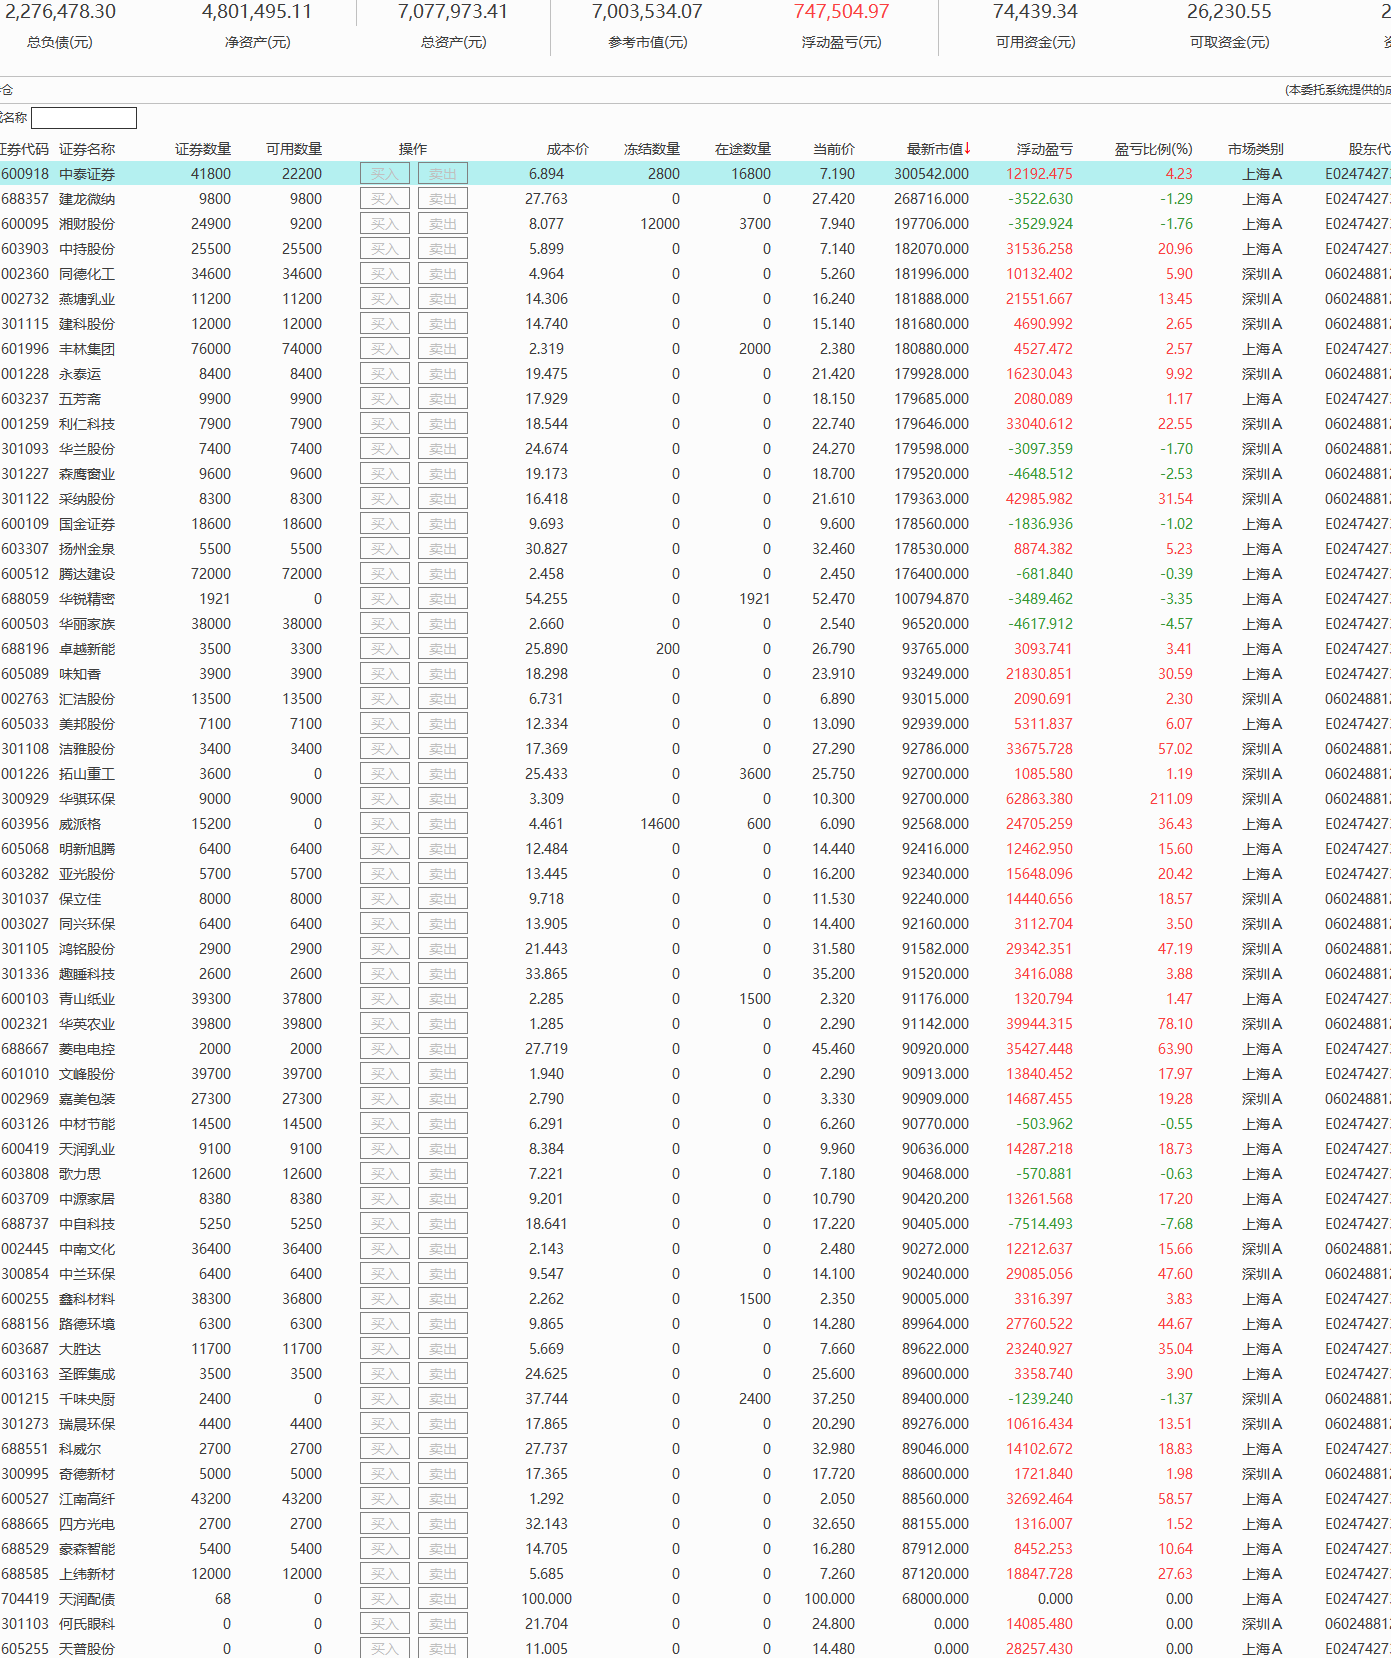Sort by the 盈亏比例(%) column header

pos(1153,149)
